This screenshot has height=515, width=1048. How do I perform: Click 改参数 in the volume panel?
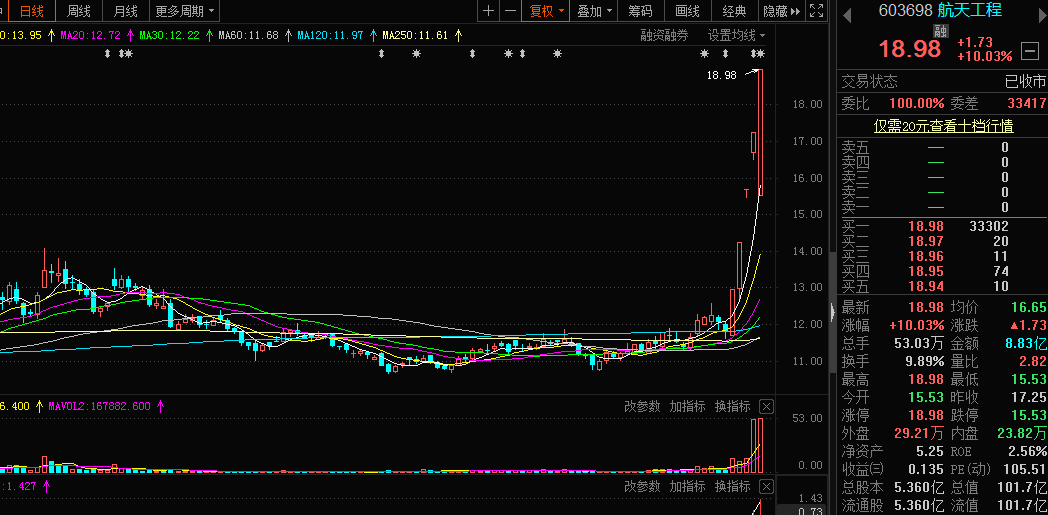point(642,406)
